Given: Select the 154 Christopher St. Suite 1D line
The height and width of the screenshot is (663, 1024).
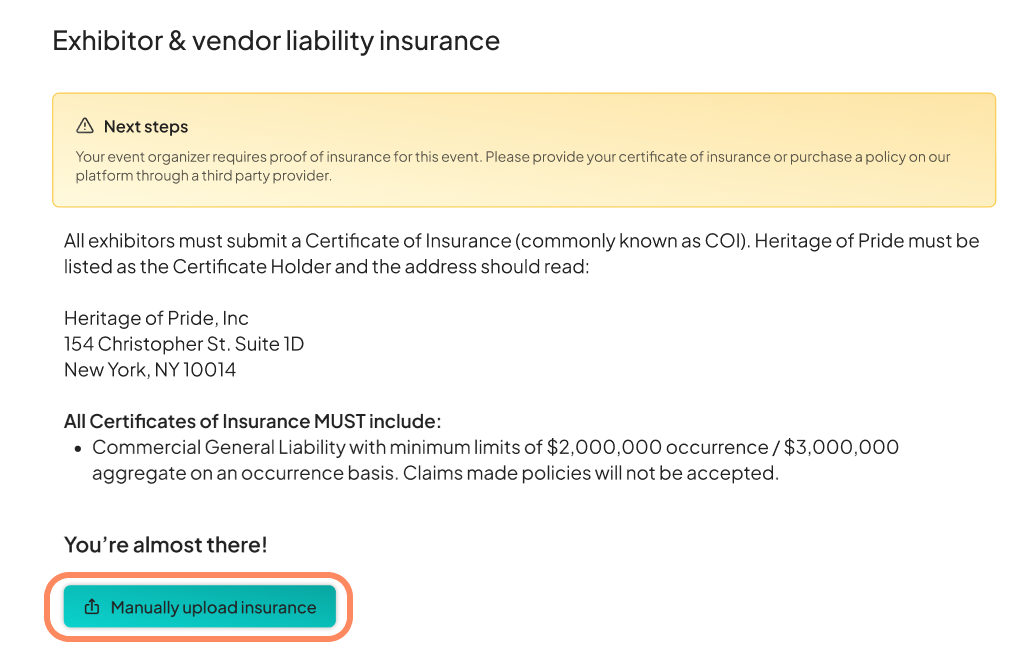Looking at the screenshot, I should pyautogui.click(x=184, y=344).
